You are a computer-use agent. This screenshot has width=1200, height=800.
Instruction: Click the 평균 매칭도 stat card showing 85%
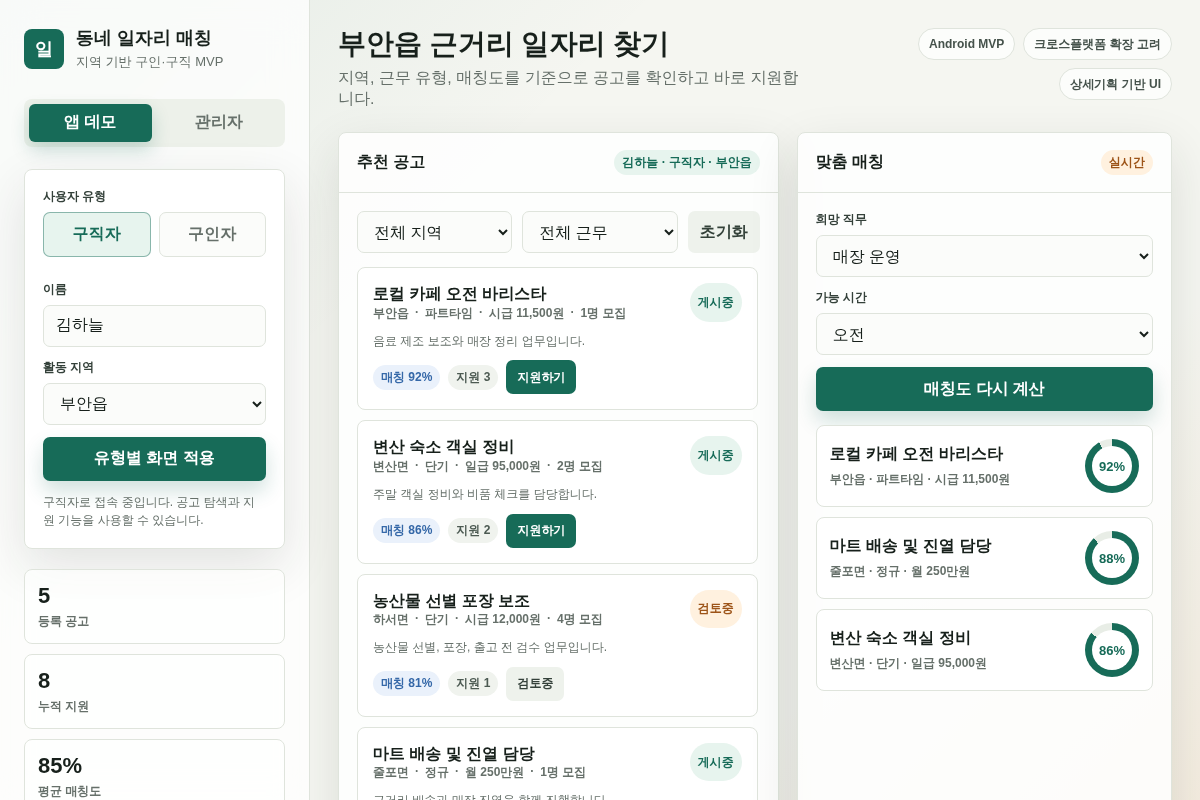154,770
